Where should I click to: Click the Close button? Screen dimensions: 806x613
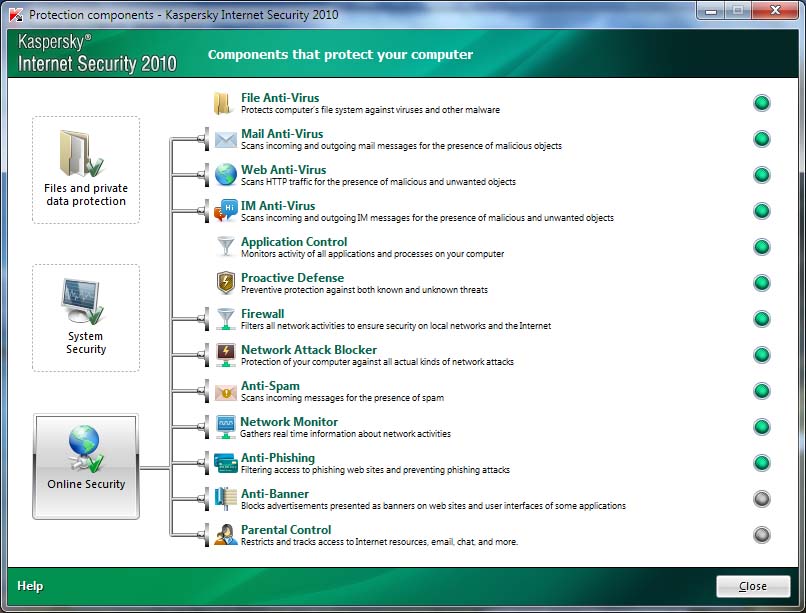753,586
